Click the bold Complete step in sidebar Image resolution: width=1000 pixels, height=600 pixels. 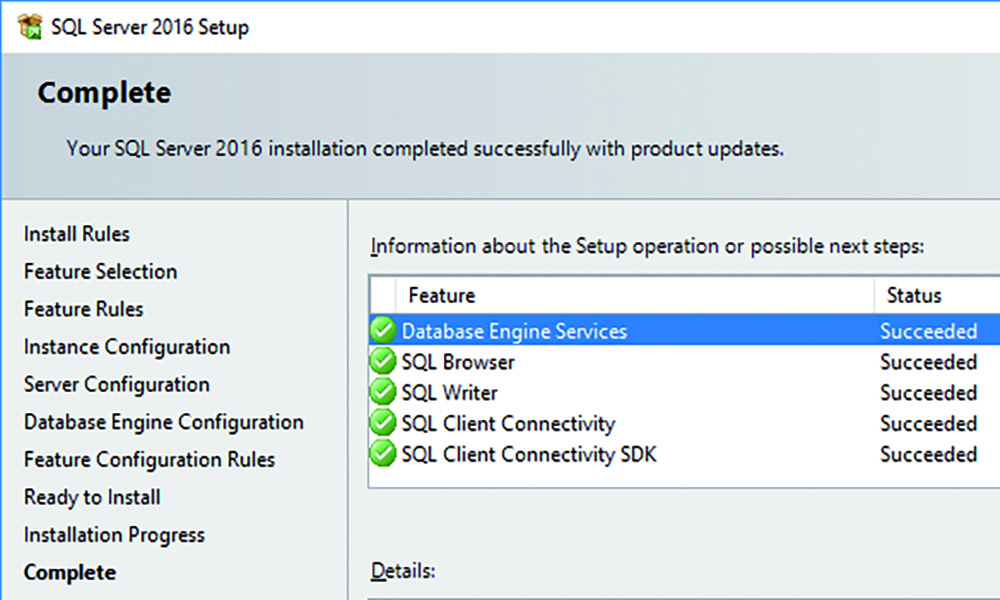(70, 573)
